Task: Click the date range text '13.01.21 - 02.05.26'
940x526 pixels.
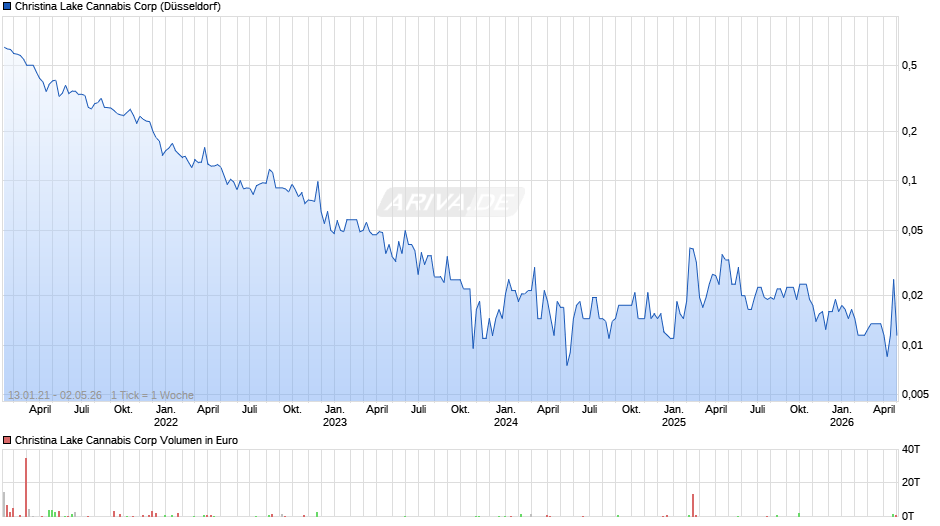Action: pos(55,395)
